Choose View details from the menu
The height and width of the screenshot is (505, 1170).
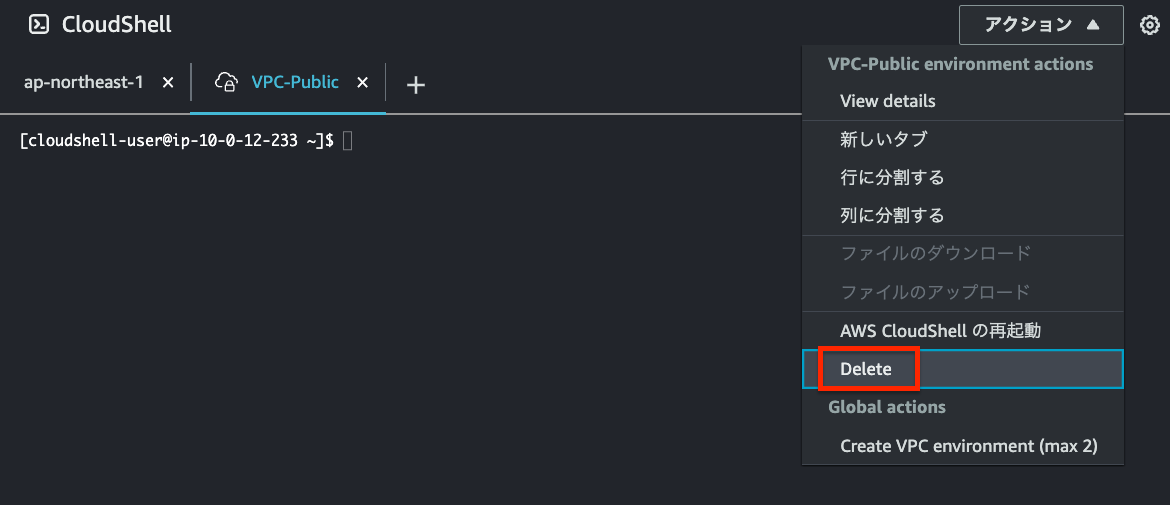[887, 101]
